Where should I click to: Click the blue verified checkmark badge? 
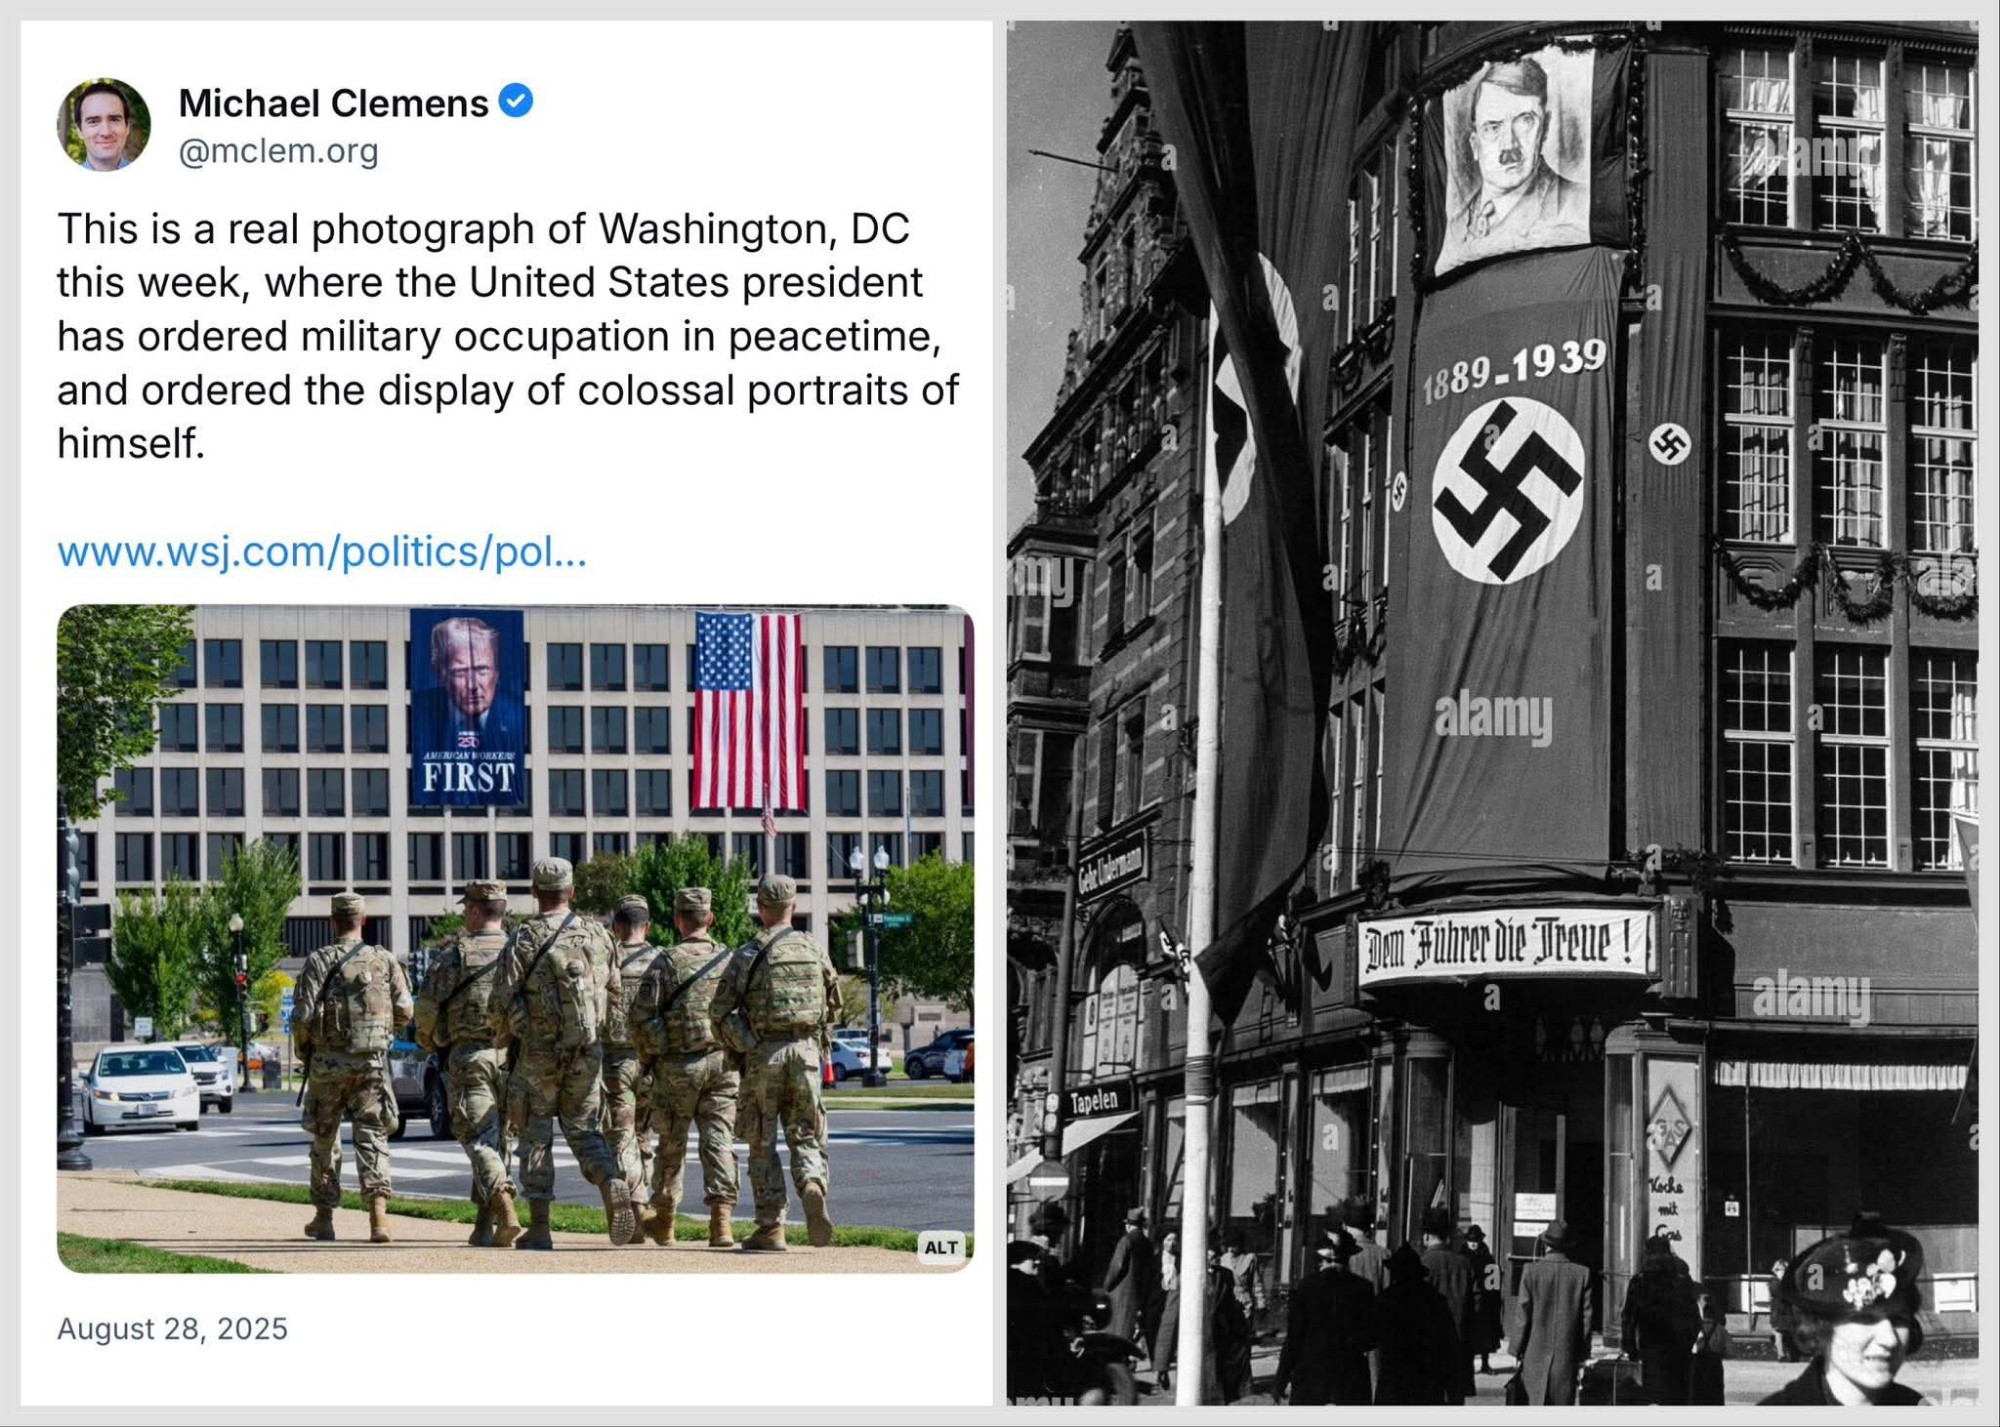pos(516,101)
